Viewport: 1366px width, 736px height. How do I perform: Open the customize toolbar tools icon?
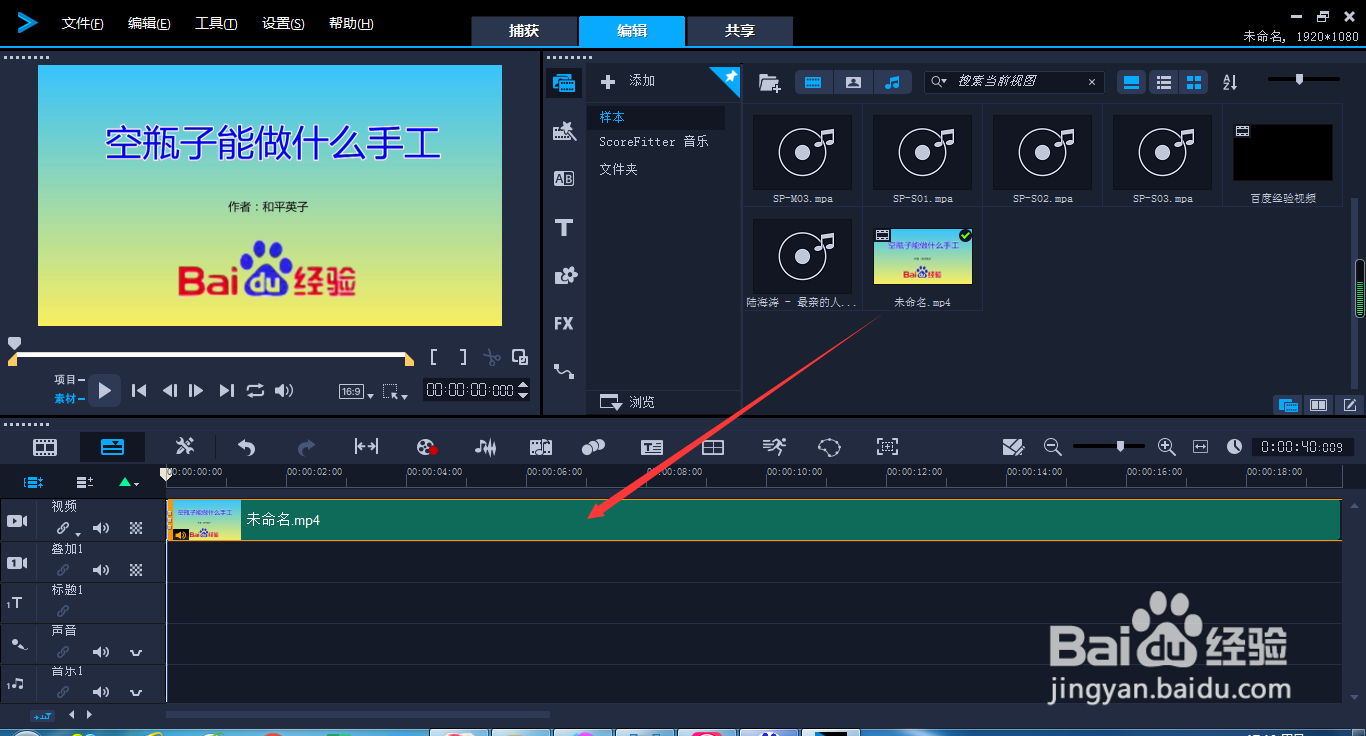[184, 447]
